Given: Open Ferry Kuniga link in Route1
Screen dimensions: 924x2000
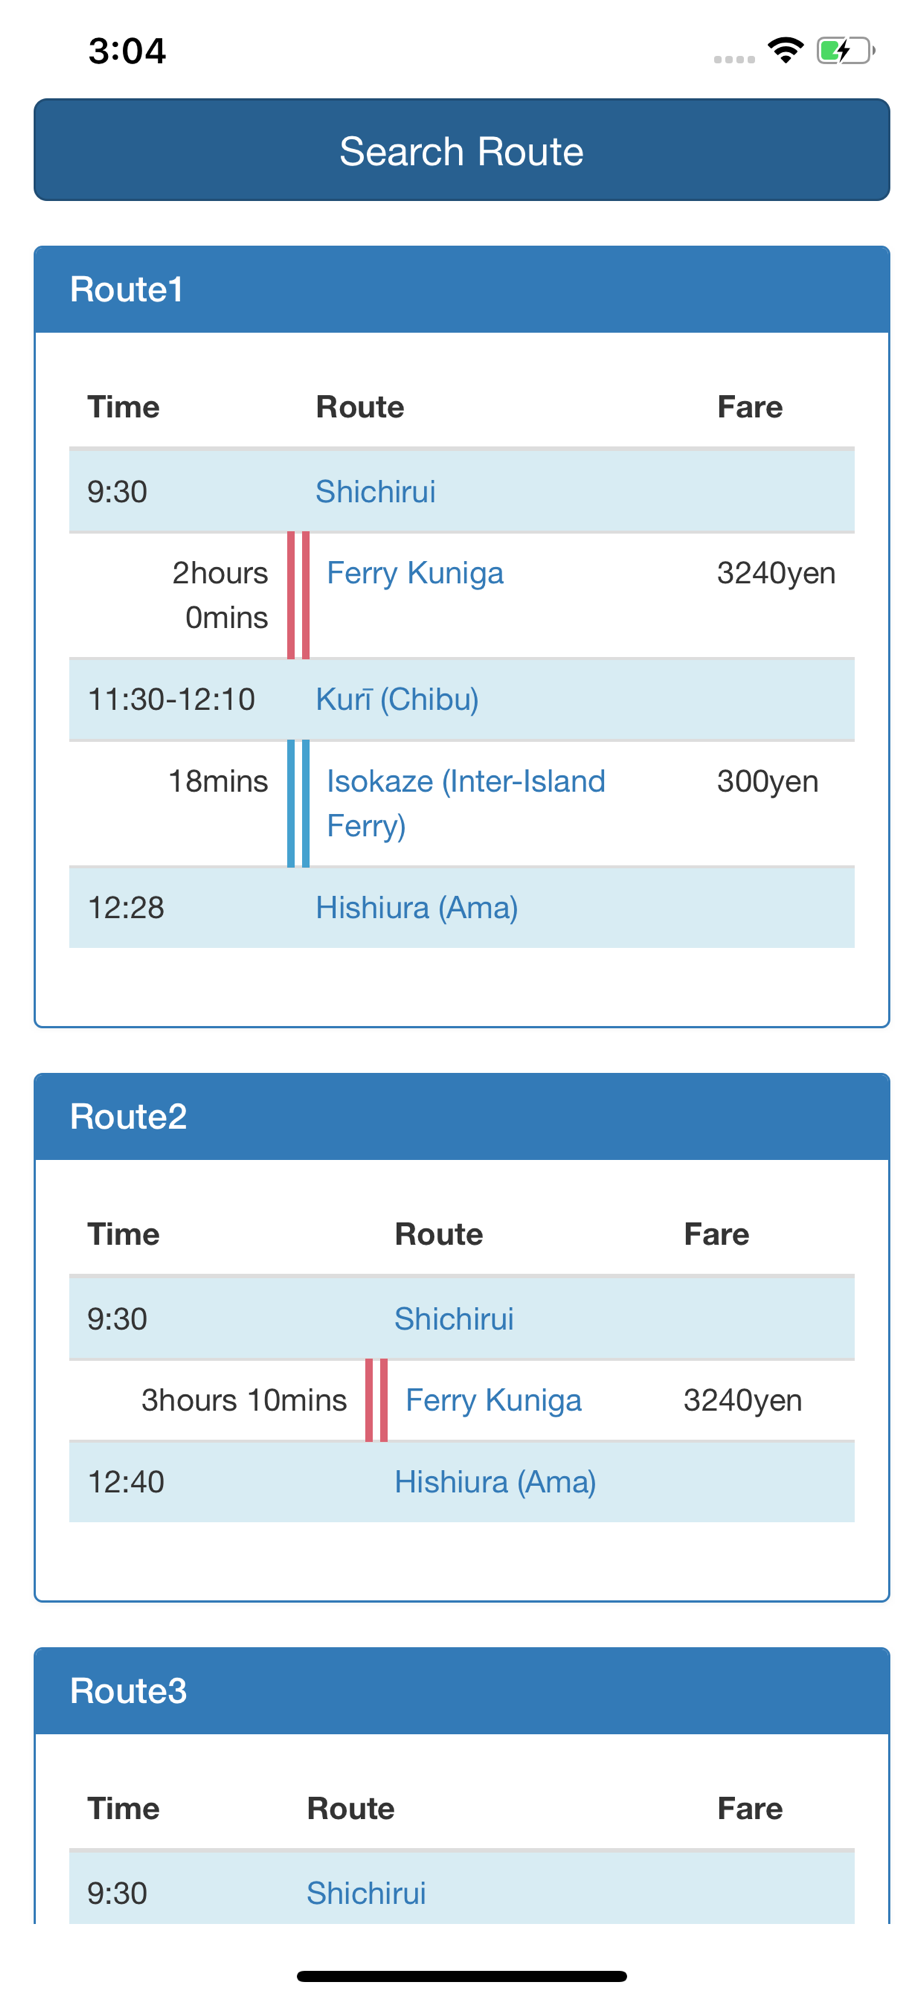Looking at the screenshot, I should [x=415, y=573].
